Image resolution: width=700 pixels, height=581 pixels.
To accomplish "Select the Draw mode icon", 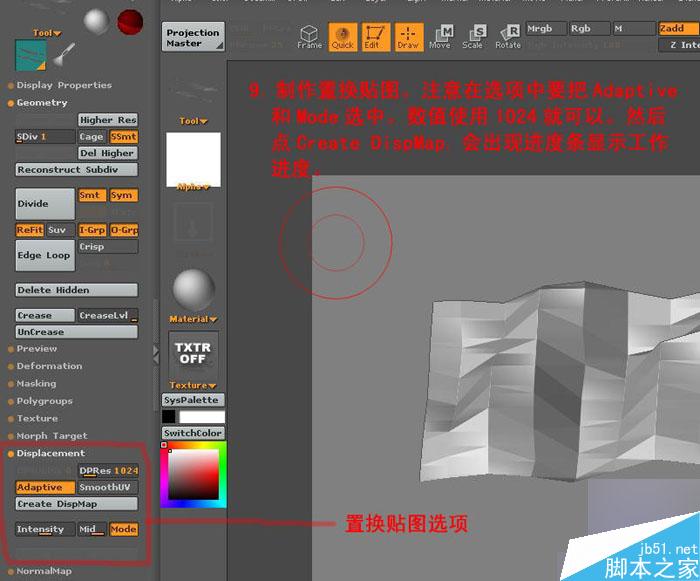I will coord(408,37).
